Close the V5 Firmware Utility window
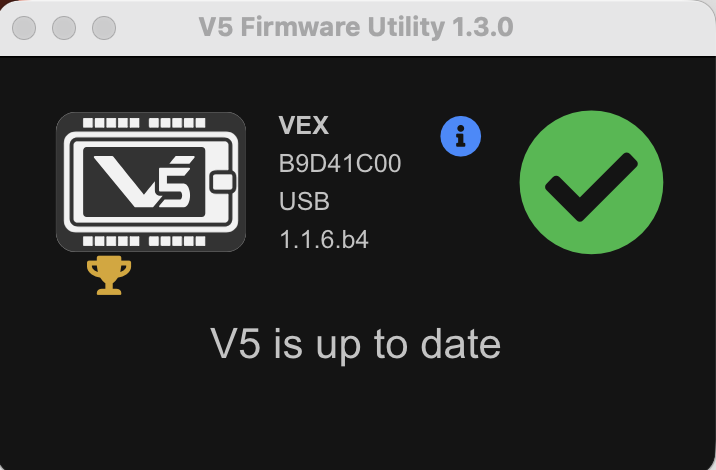Viewport: 716px width, 470px height. click(24, 28)
